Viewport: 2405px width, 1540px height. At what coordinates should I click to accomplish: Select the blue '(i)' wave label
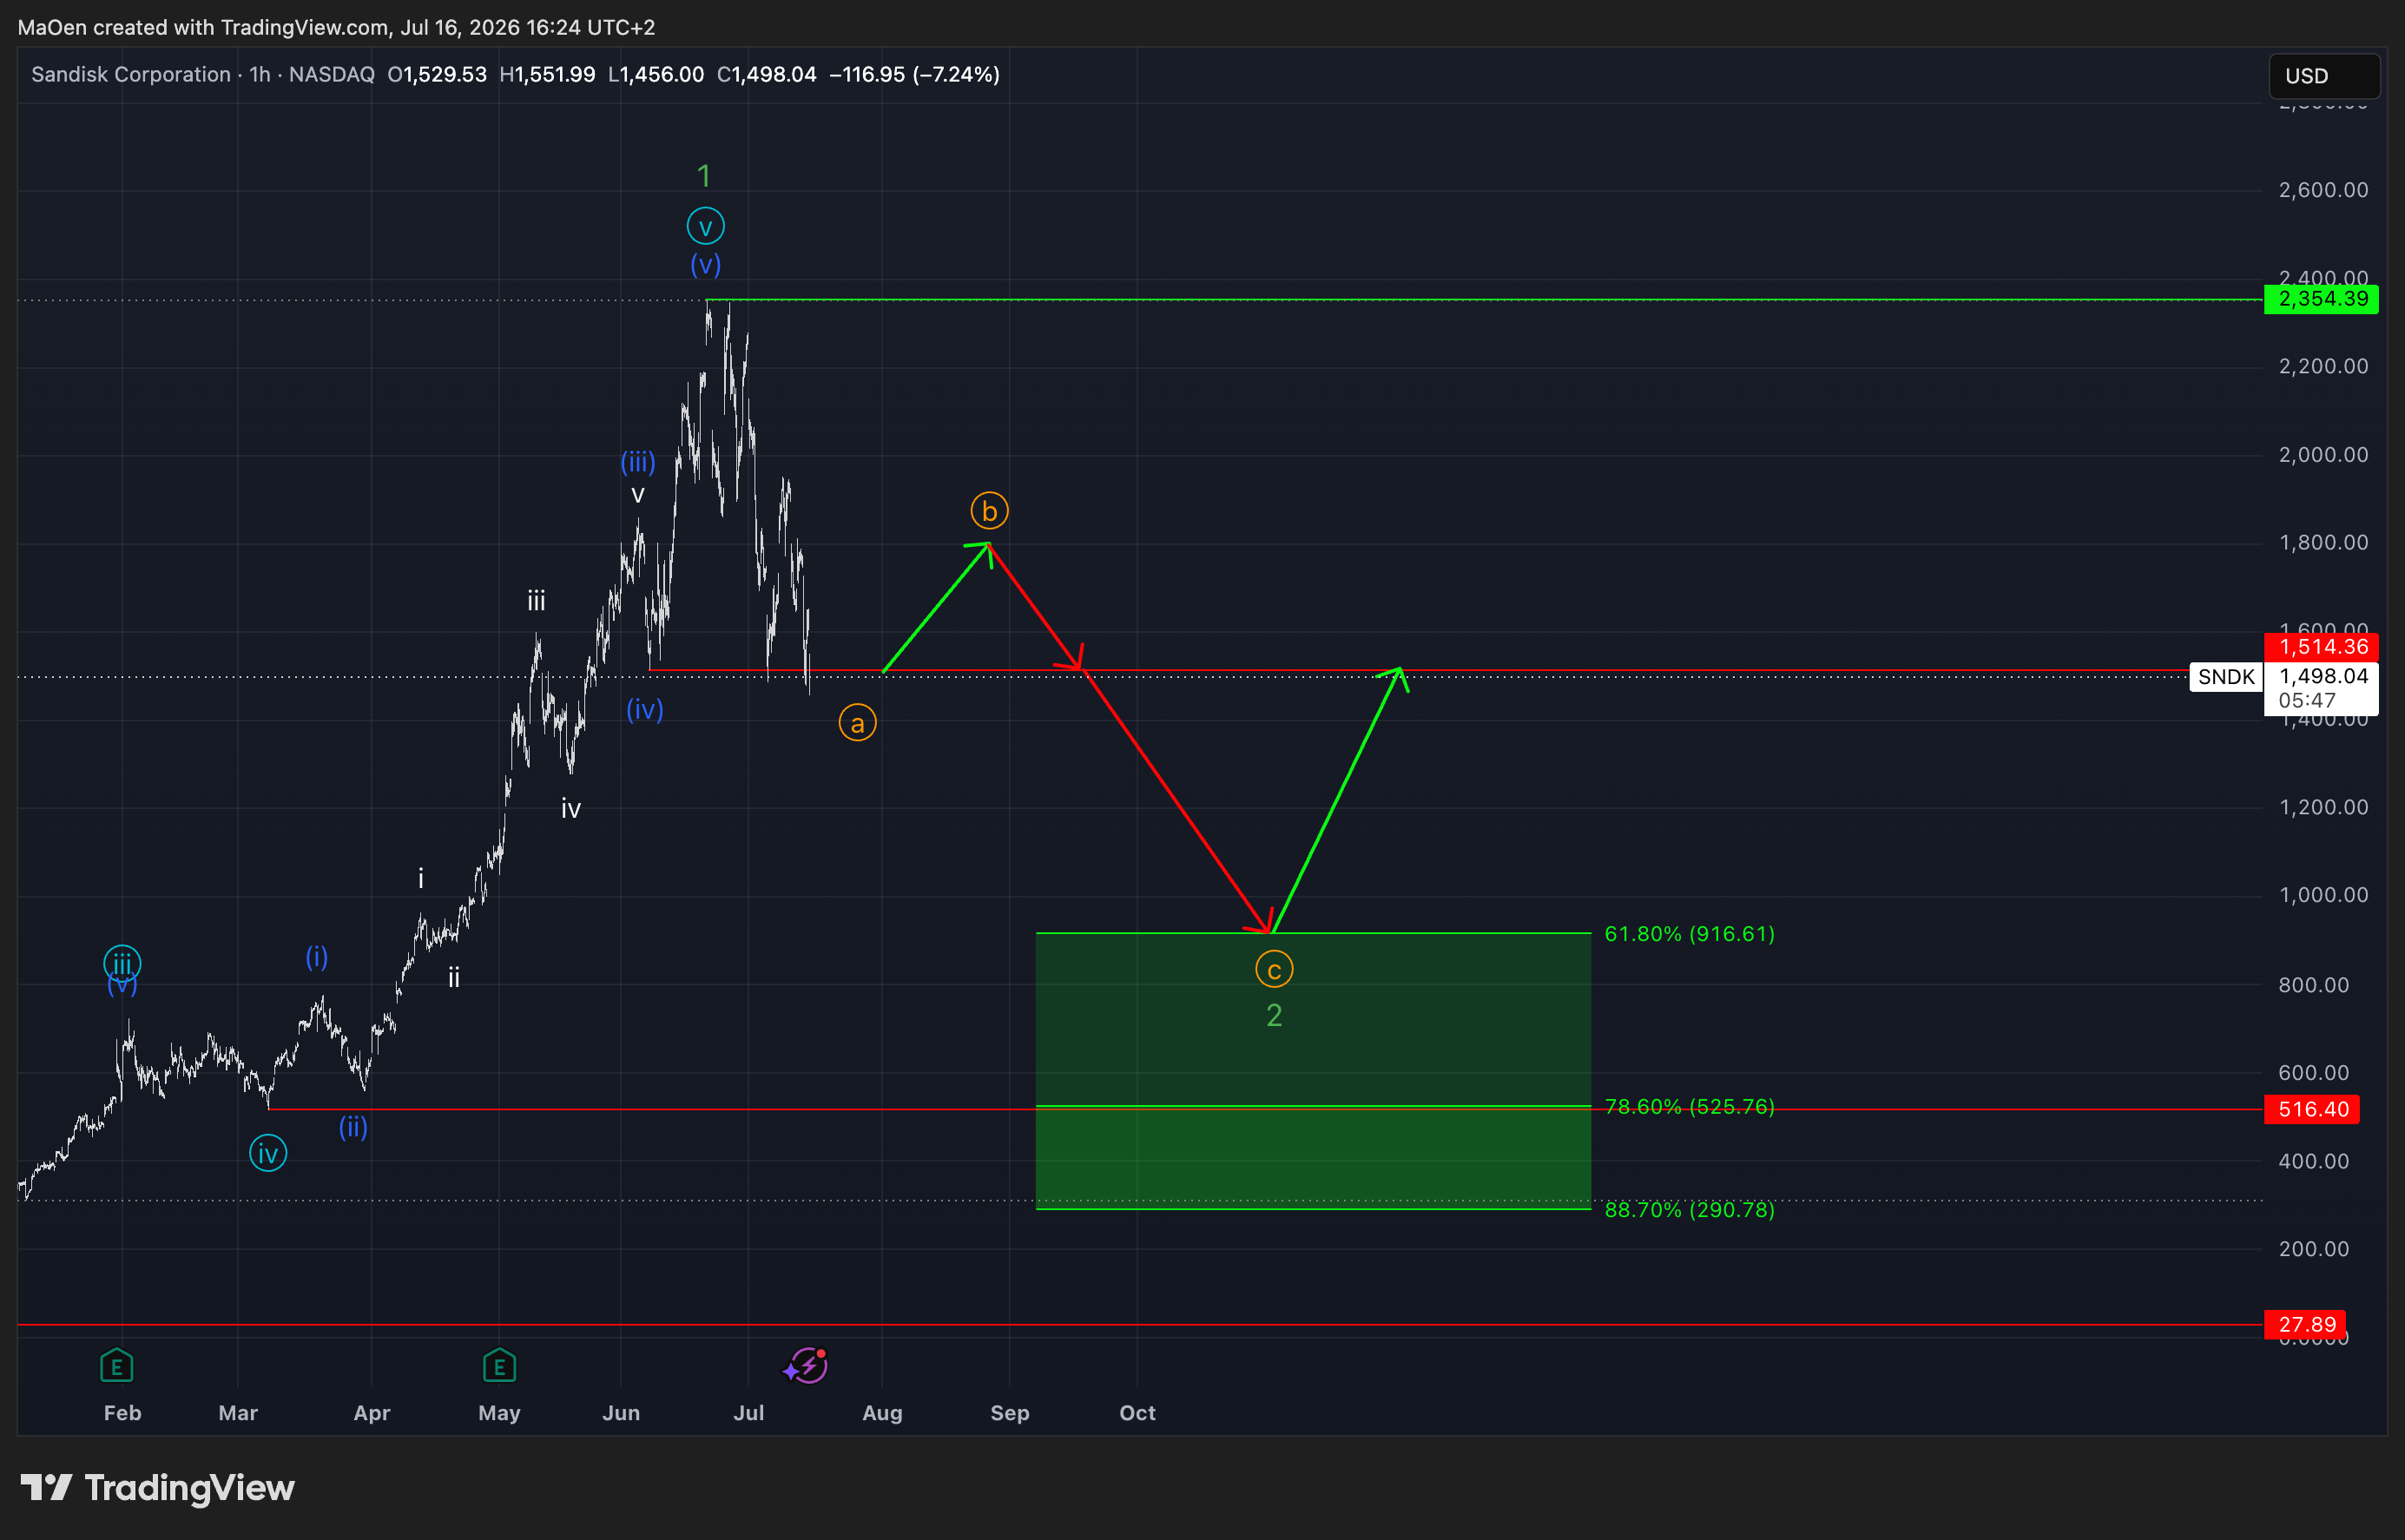click(x=317, y=957)
